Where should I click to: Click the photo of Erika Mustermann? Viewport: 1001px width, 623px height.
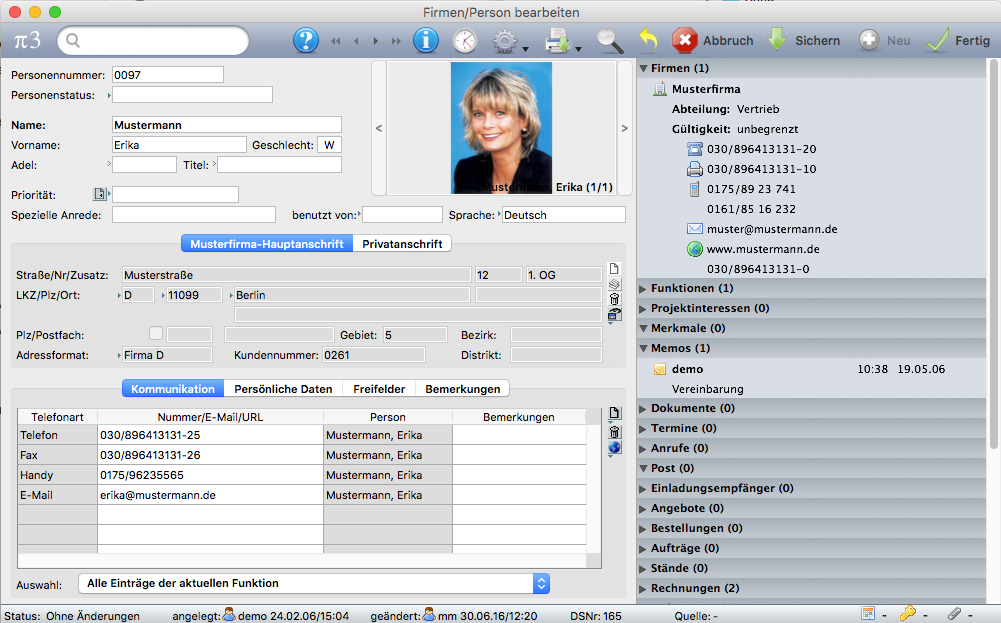pyautogui.click(x=501, y=128)
